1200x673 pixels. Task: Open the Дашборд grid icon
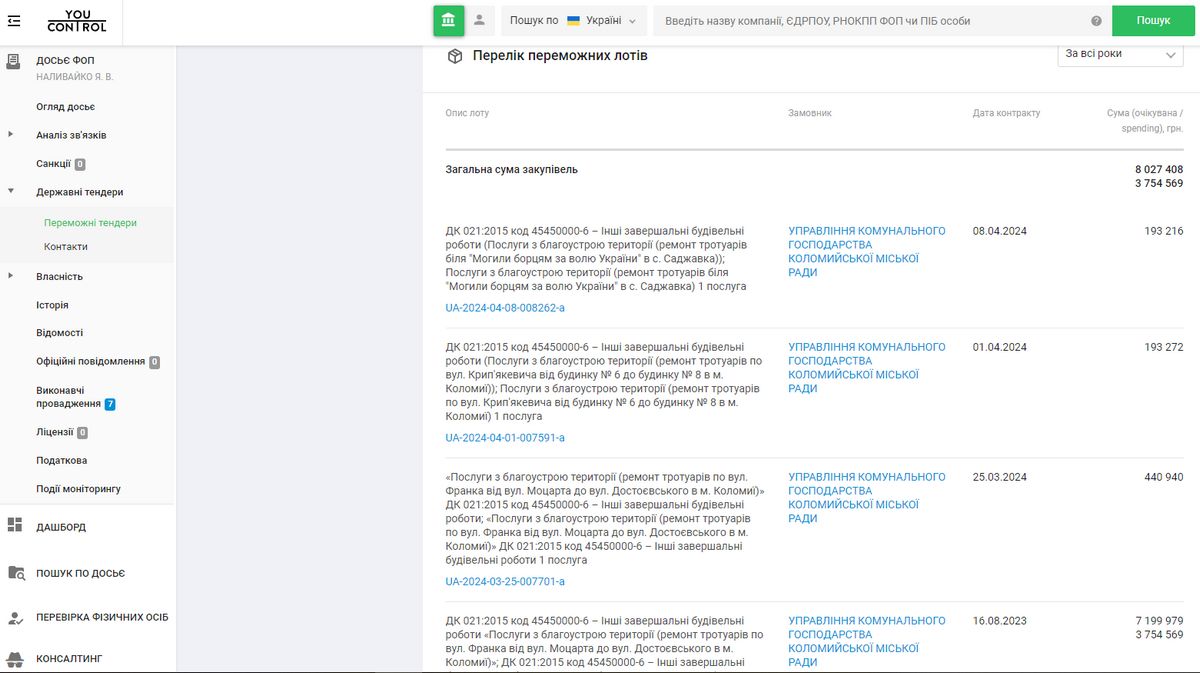click(x=15, y=526)
